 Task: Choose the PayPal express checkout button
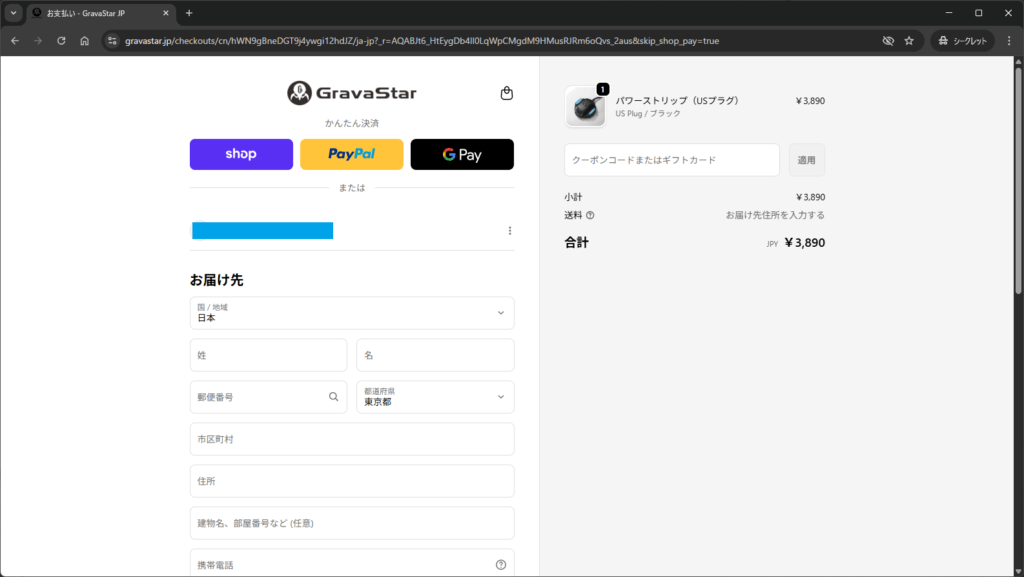(x=352, y=154)
